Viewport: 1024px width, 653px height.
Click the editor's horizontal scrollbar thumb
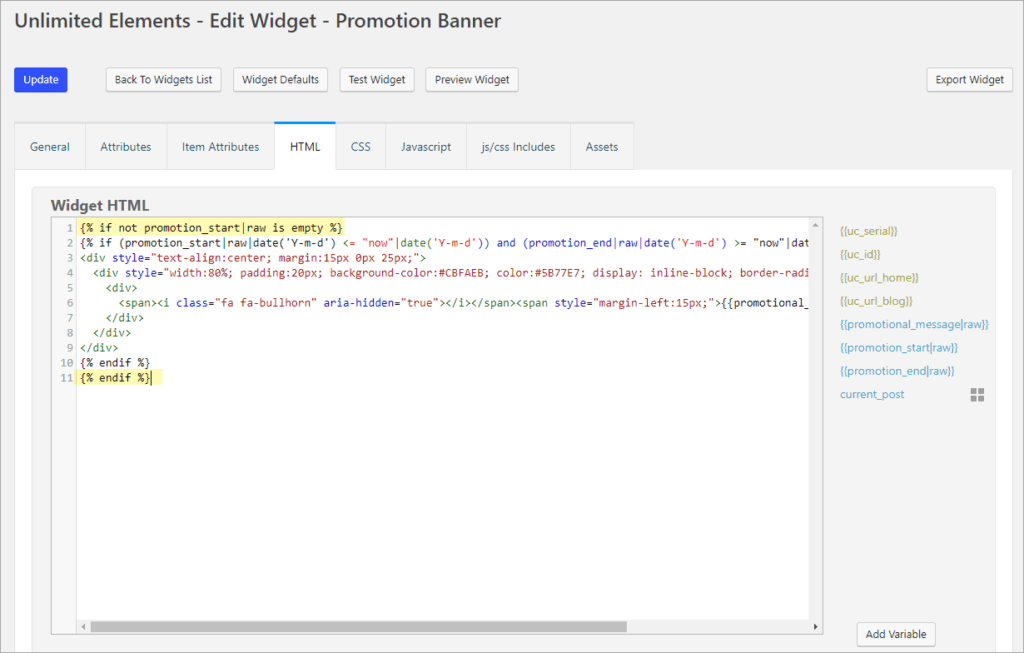(359, 627)
